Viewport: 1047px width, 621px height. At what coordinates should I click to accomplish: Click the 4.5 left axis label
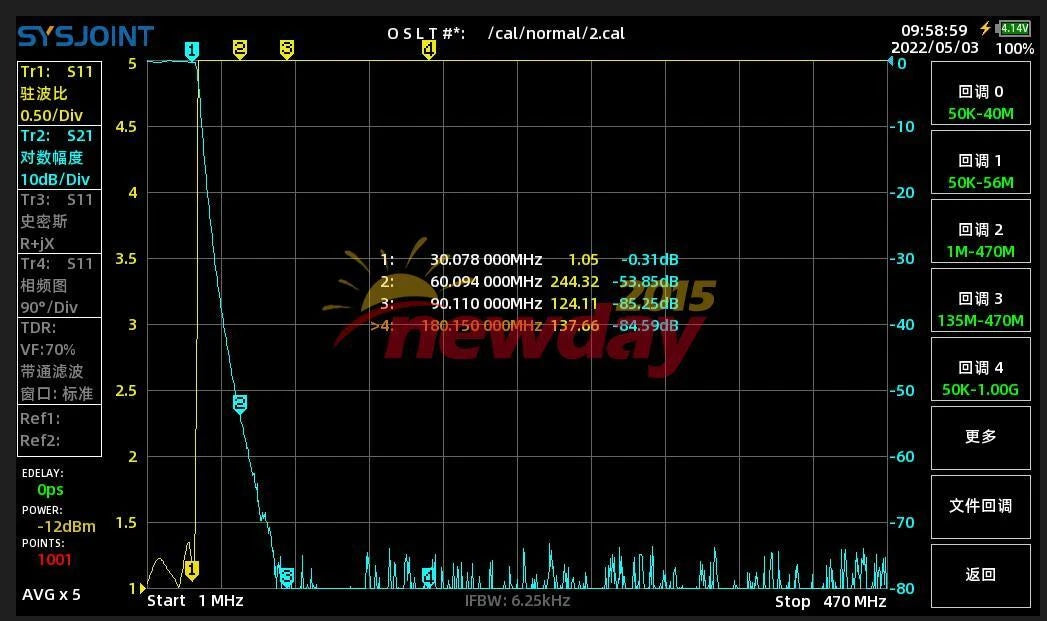[x=126, y=127]
